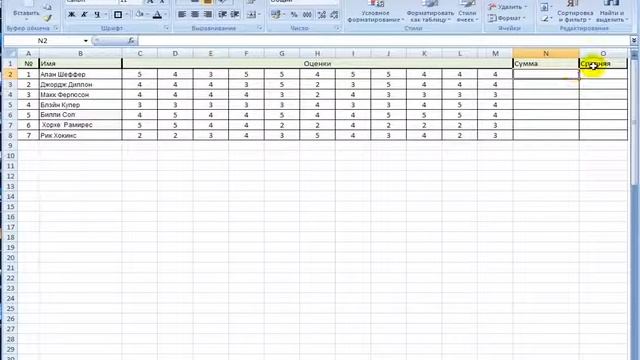Image resolution: width=640 pixels, height=360 pixels.
Task: Open the fill color dropdown arrow
Action: point(147,15)
